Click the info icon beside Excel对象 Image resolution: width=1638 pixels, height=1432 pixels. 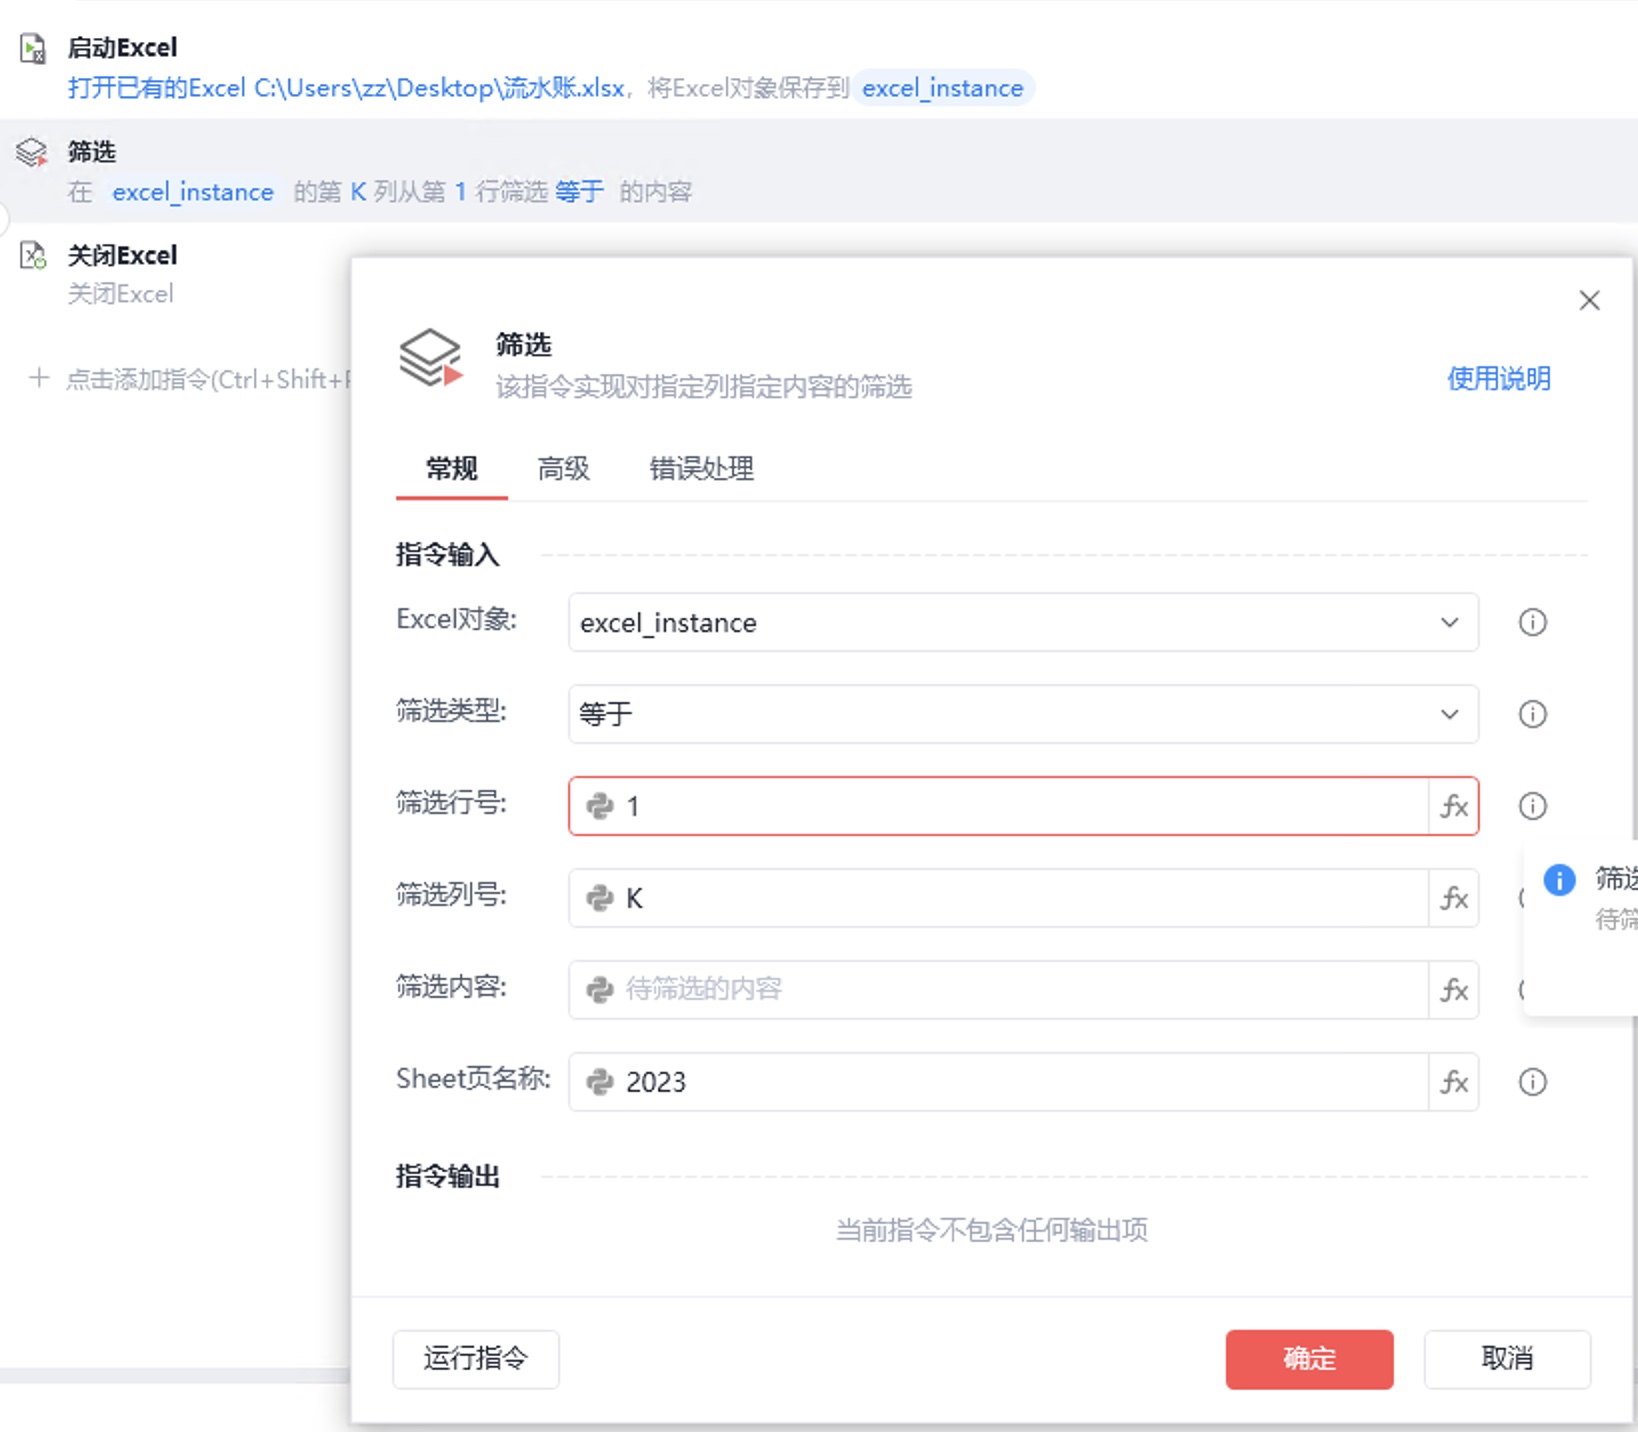pos(1532,622)
